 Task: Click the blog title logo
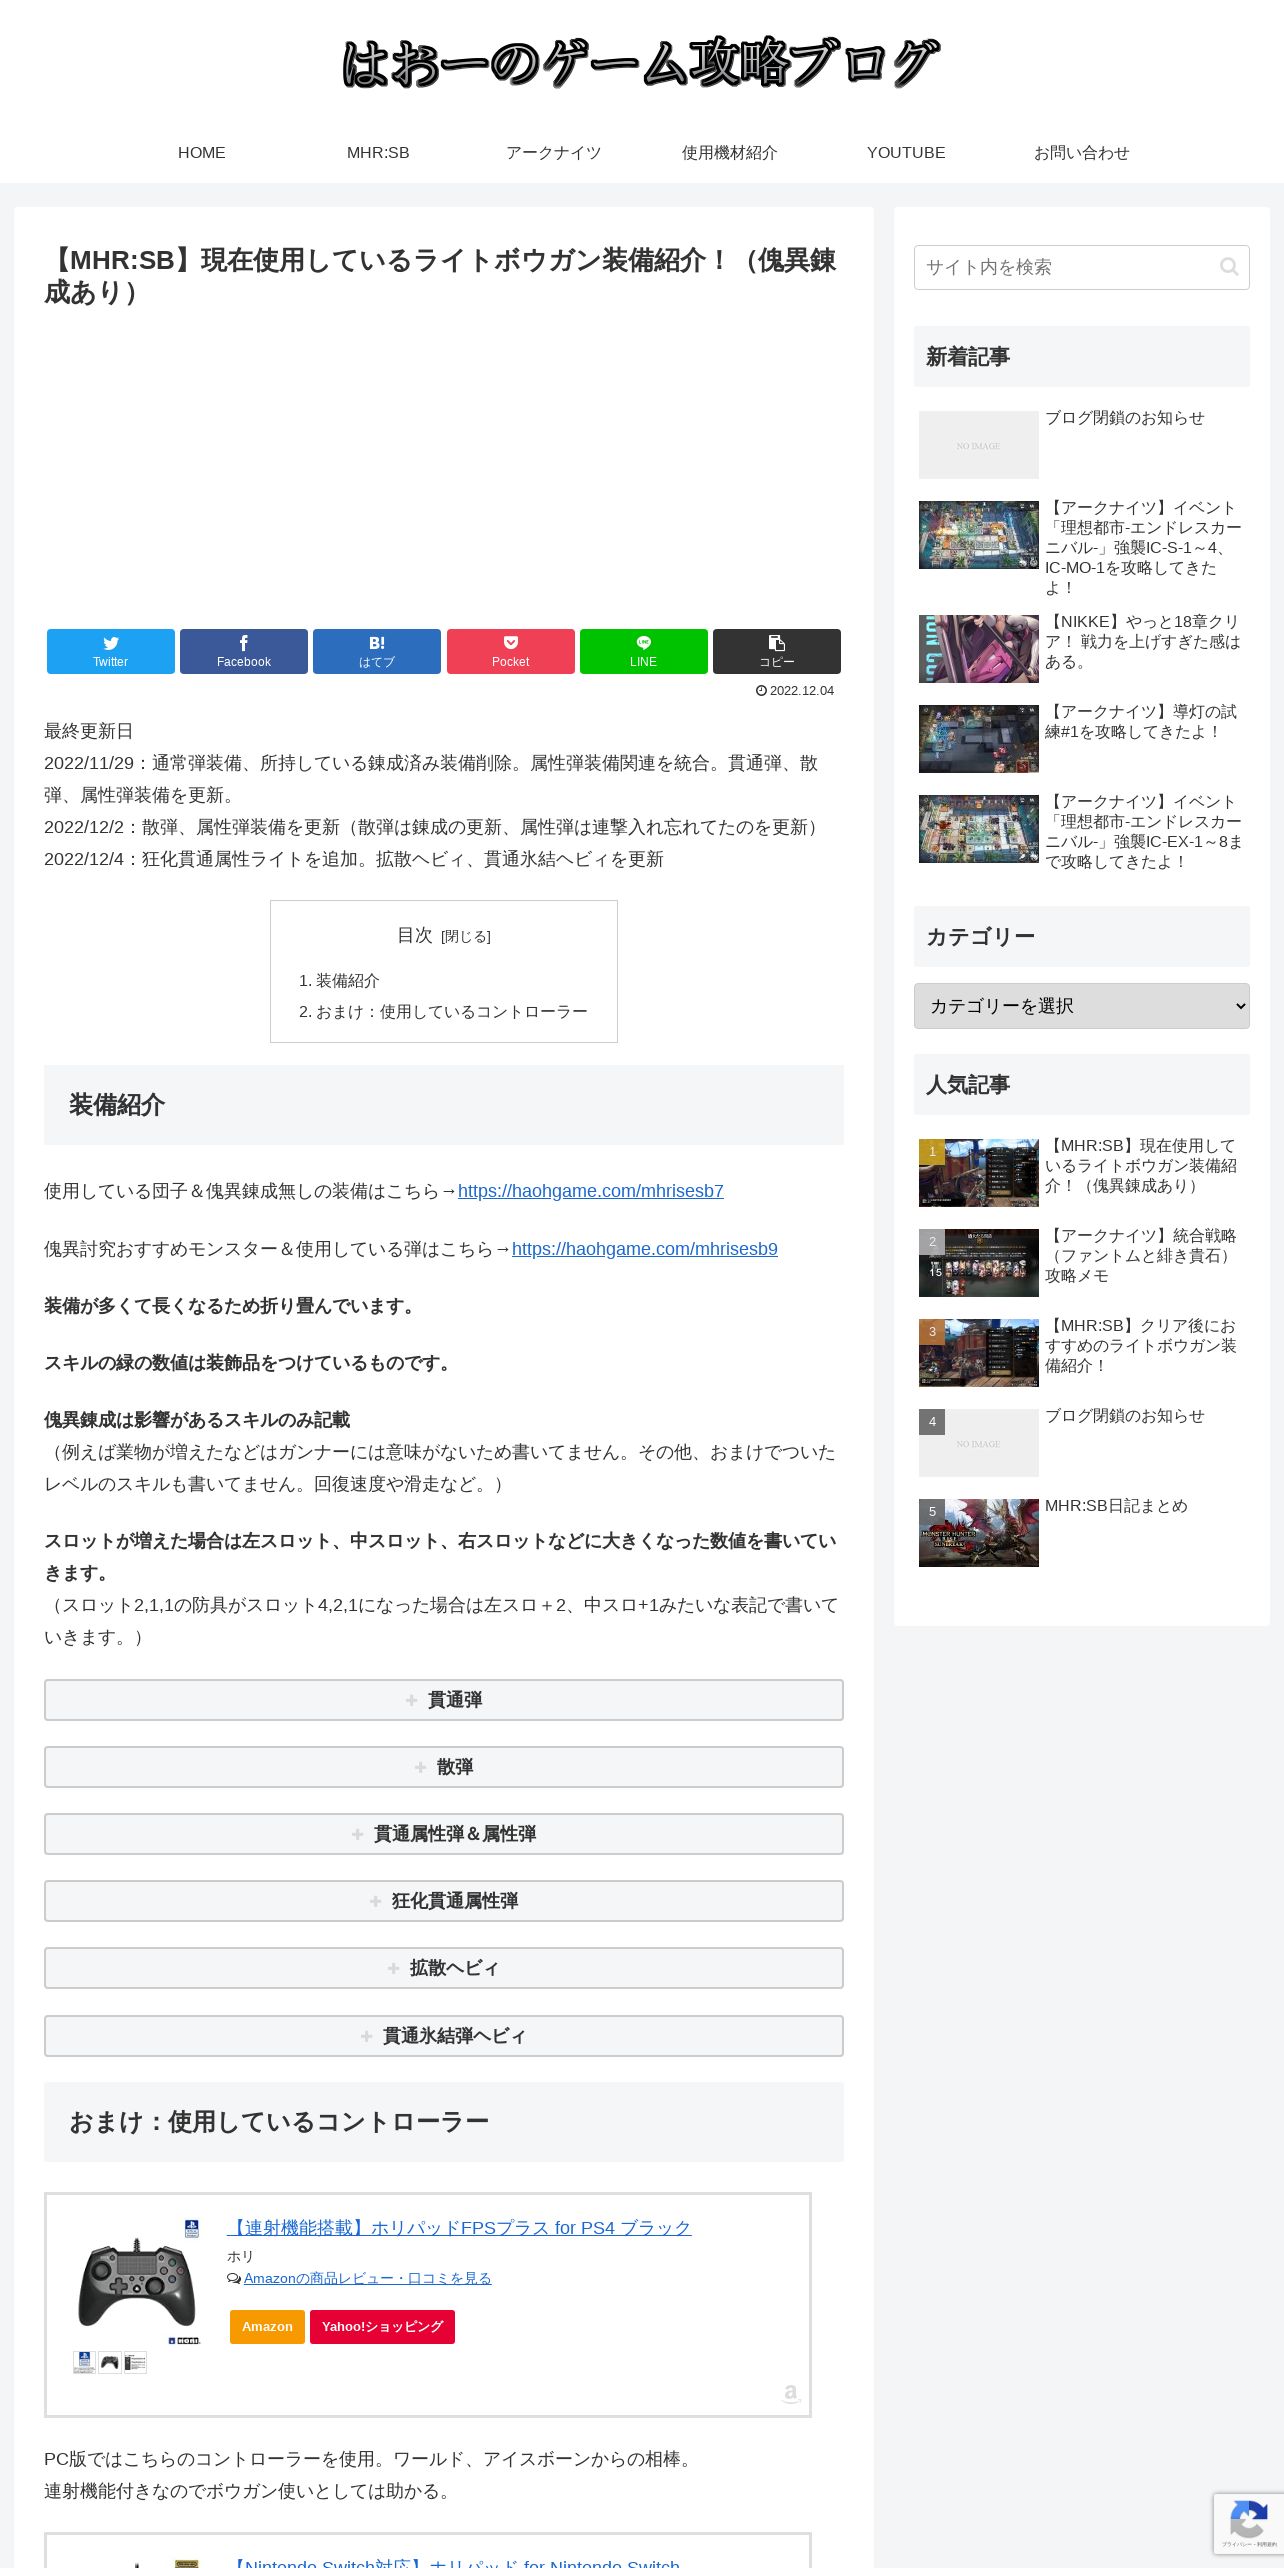[x=641, y=62]
